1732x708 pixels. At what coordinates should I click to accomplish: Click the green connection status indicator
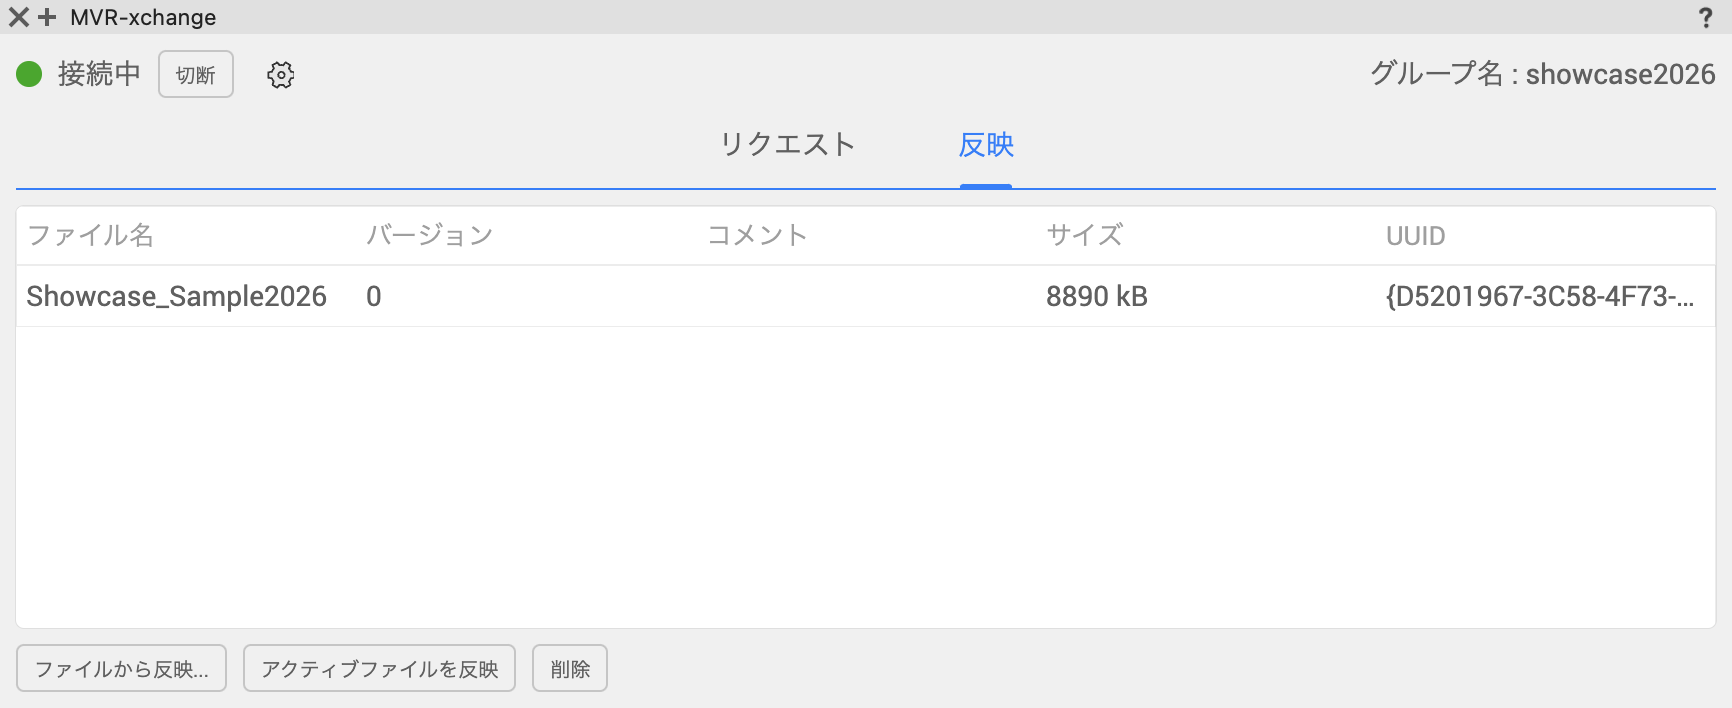click(x=29, y=74)
